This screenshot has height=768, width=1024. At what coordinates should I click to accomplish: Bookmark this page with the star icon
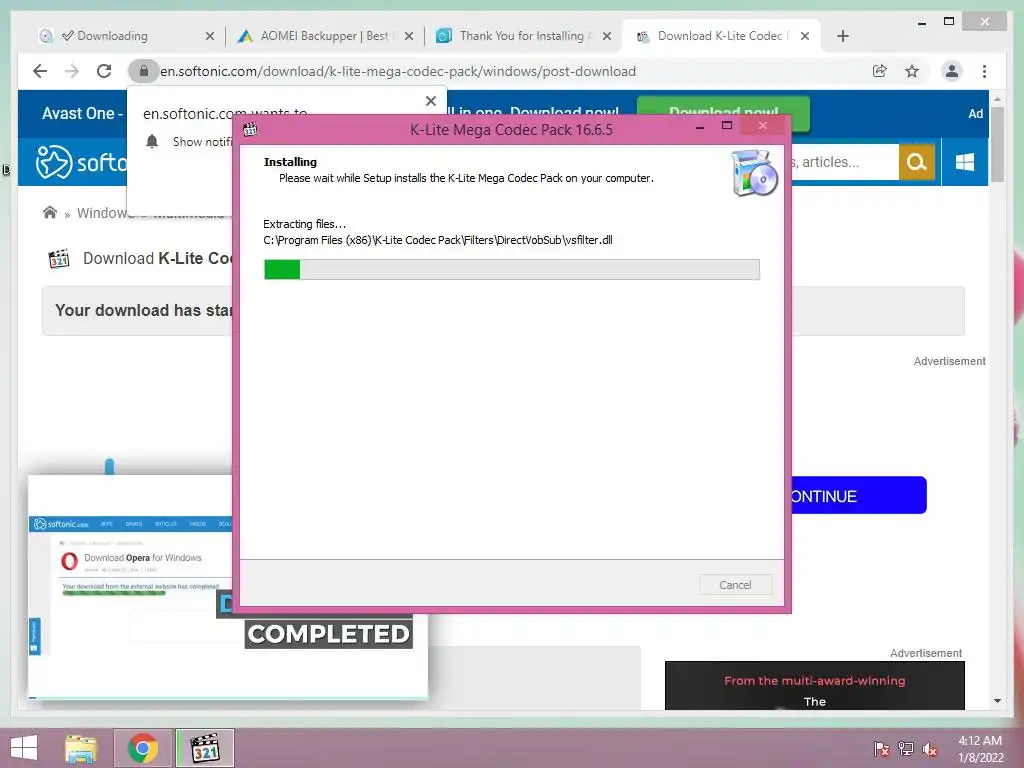(x=912, y=71)
